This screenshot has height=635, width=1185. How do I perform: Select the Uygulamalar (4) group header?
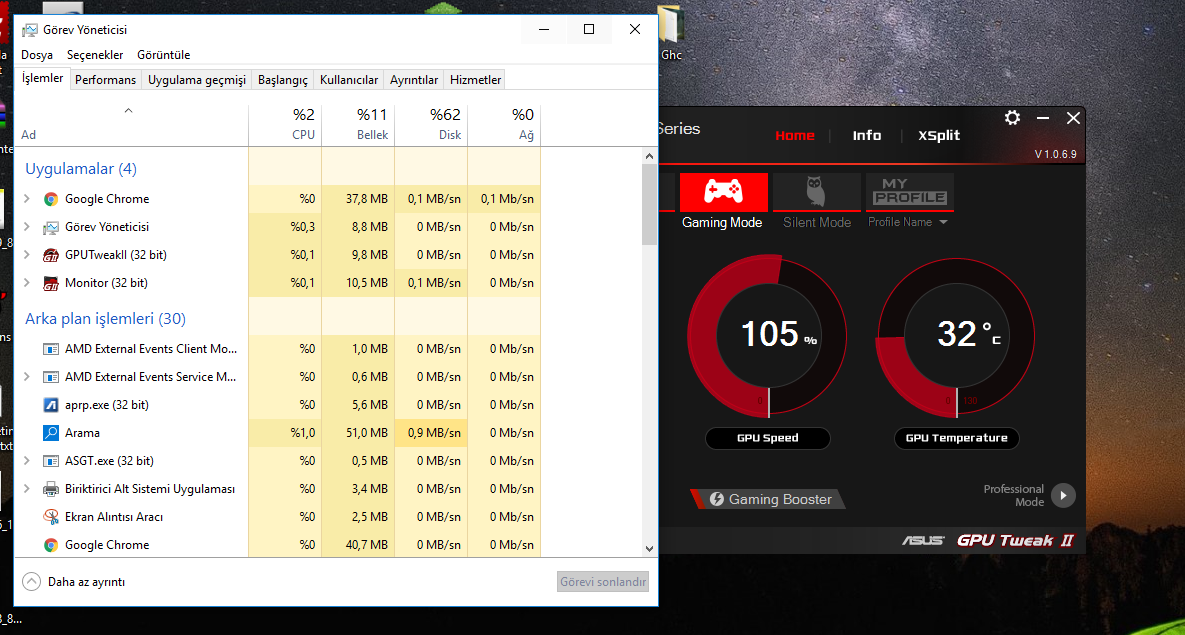click(x=81, y=169)
